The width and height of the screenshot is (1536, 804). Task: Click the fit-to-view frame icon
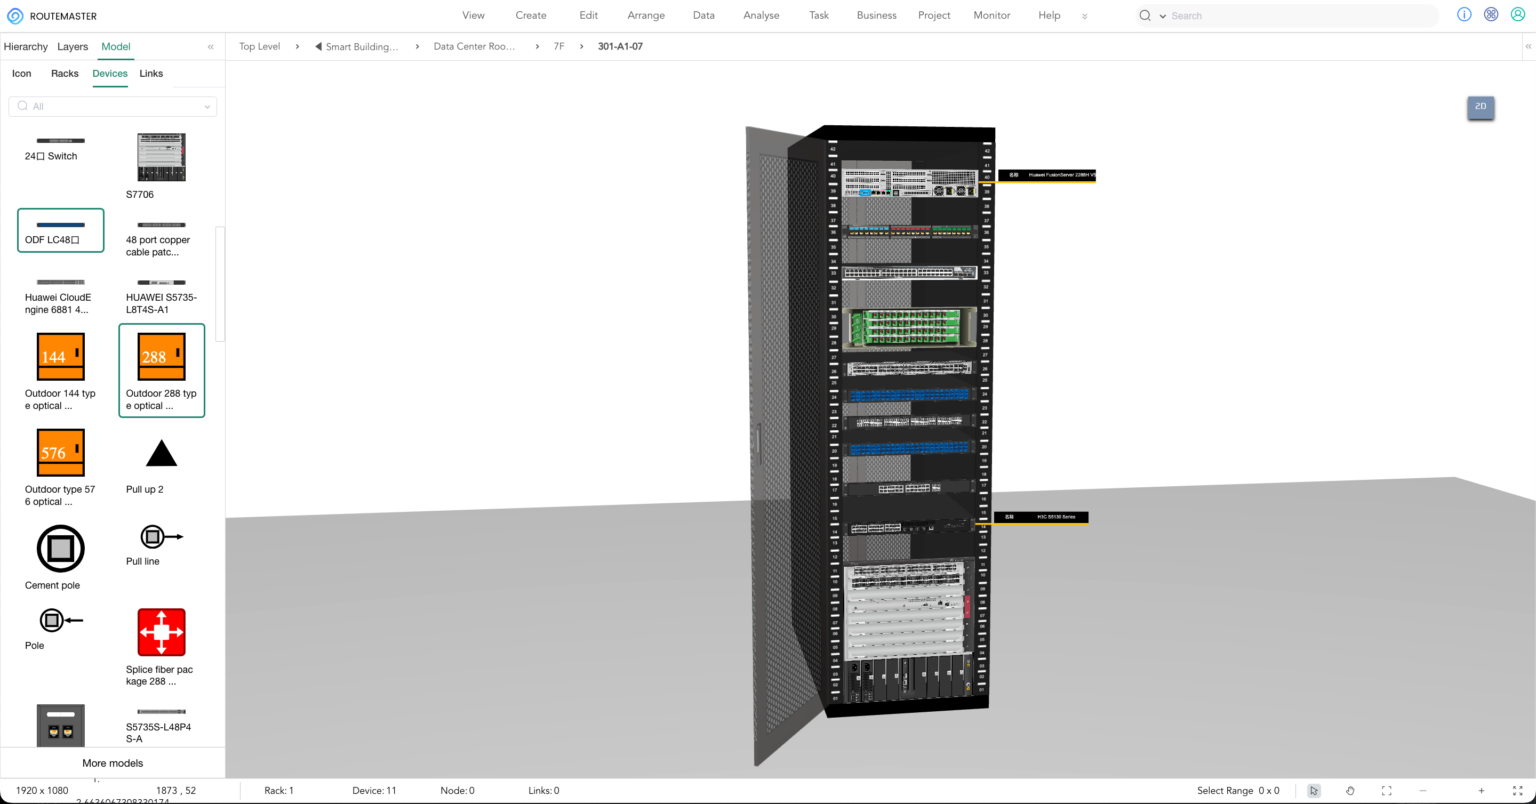[1386, 791]
